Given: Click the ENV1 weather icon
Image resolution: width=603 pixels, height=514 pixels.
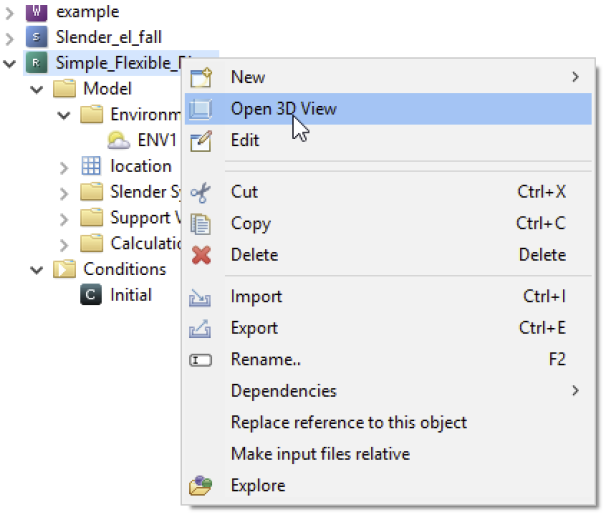Looking at the screenshot, I should tap(119, 140).
